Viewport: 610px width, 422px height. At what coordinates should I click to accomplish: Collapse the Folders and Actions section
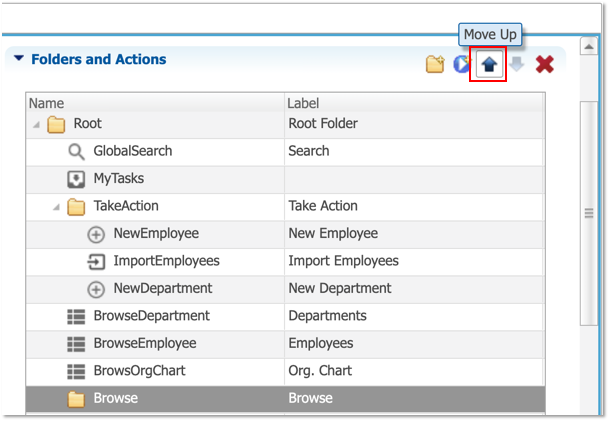19,58
